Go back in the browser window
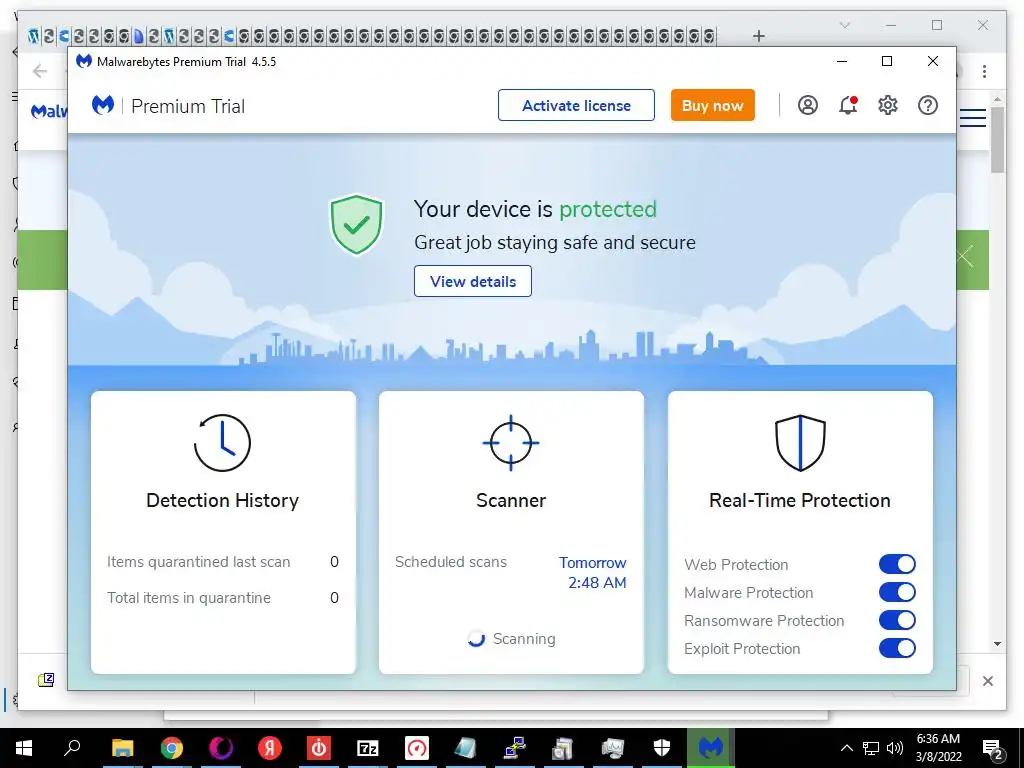The height and width of the screenshot is (768, 1024). pyautogui.click(x=40, y=71)
